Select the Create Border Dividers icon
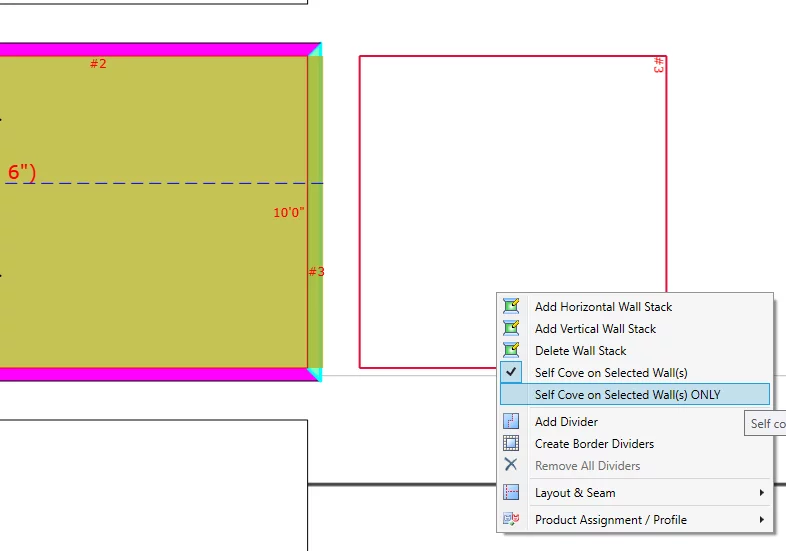 511,444
